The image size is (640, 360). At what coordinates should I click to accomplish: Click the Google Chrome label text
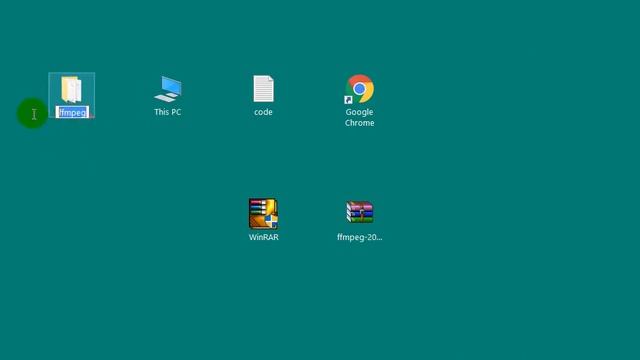[359, 117]
